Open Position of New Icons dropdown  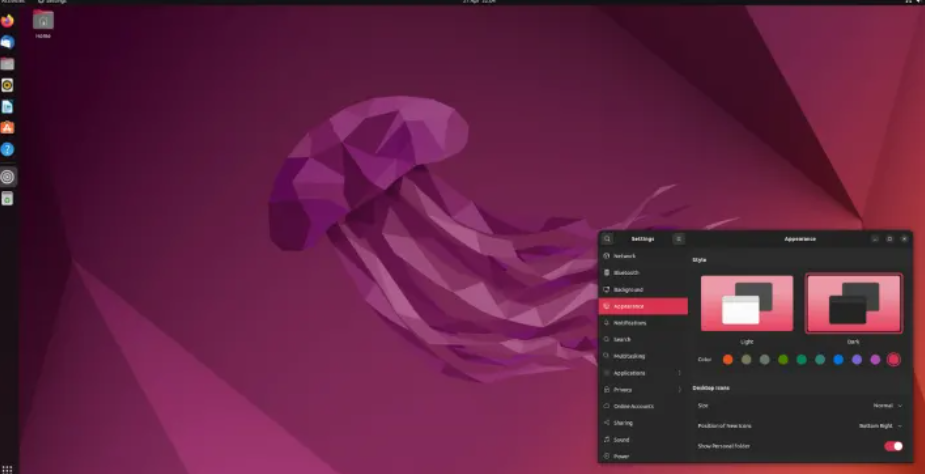pyautogui.click(x=880, y=426)
